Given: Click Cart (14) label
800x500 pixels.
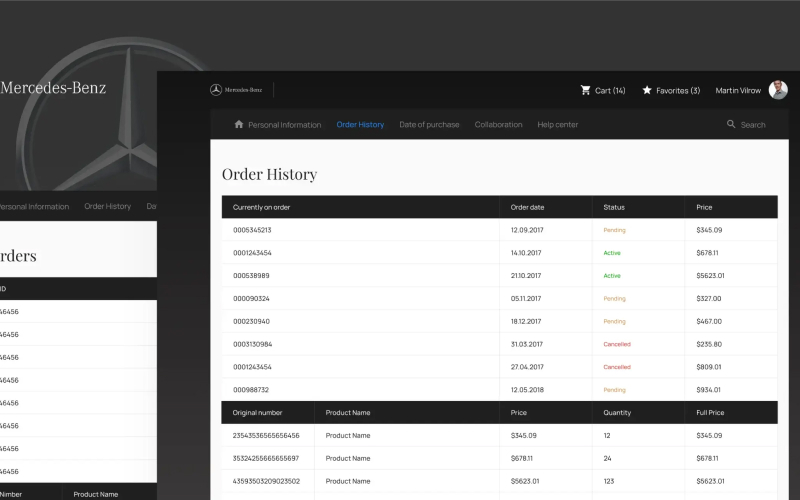Looking at the screenshot, I should pos(610,90).
